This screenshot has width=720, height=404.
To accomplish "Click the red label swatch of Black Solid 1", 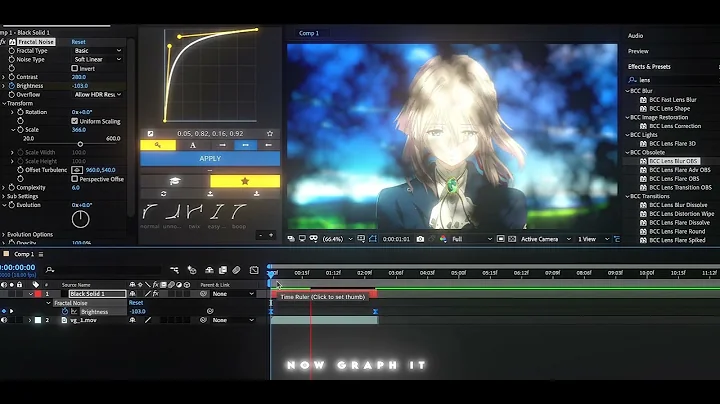I will [38, 294].
